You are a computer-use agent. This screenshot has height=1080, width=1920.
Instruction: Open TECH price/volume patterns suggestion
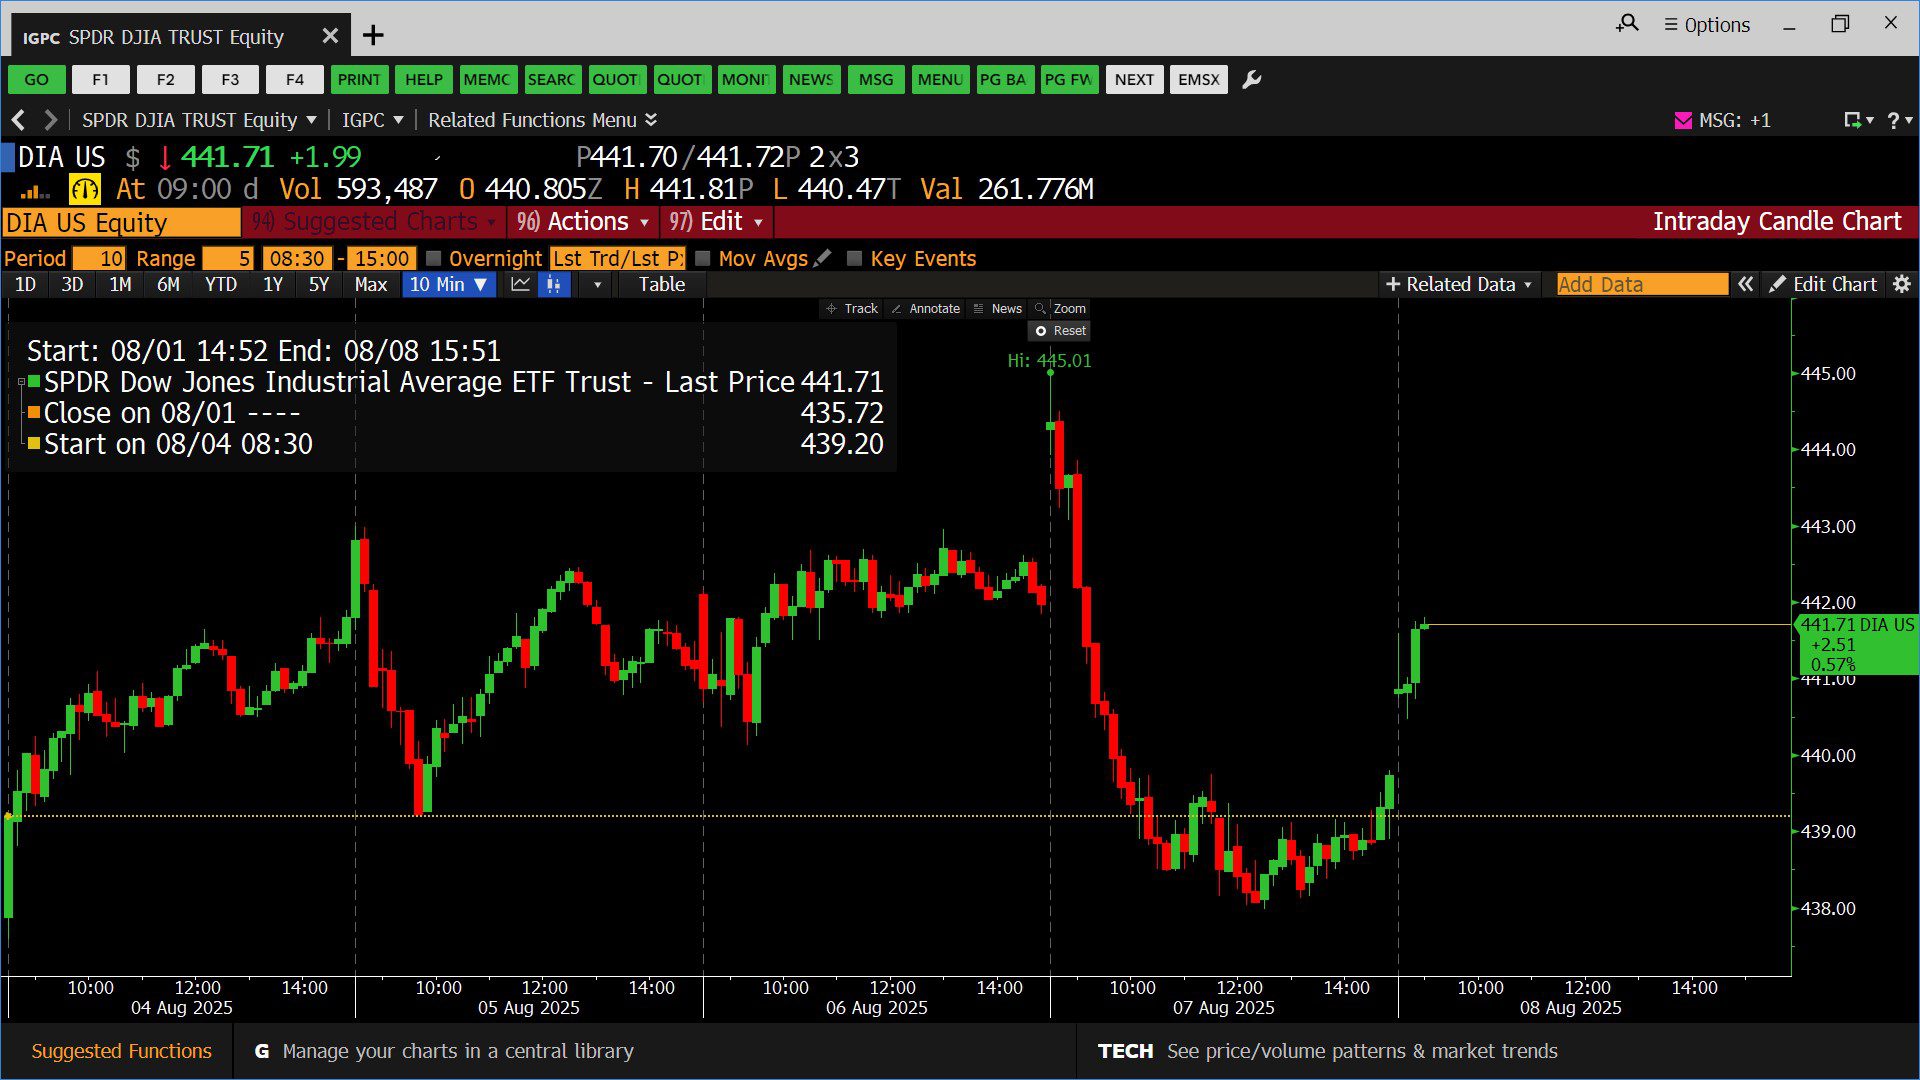[x=1327, y=1051]
